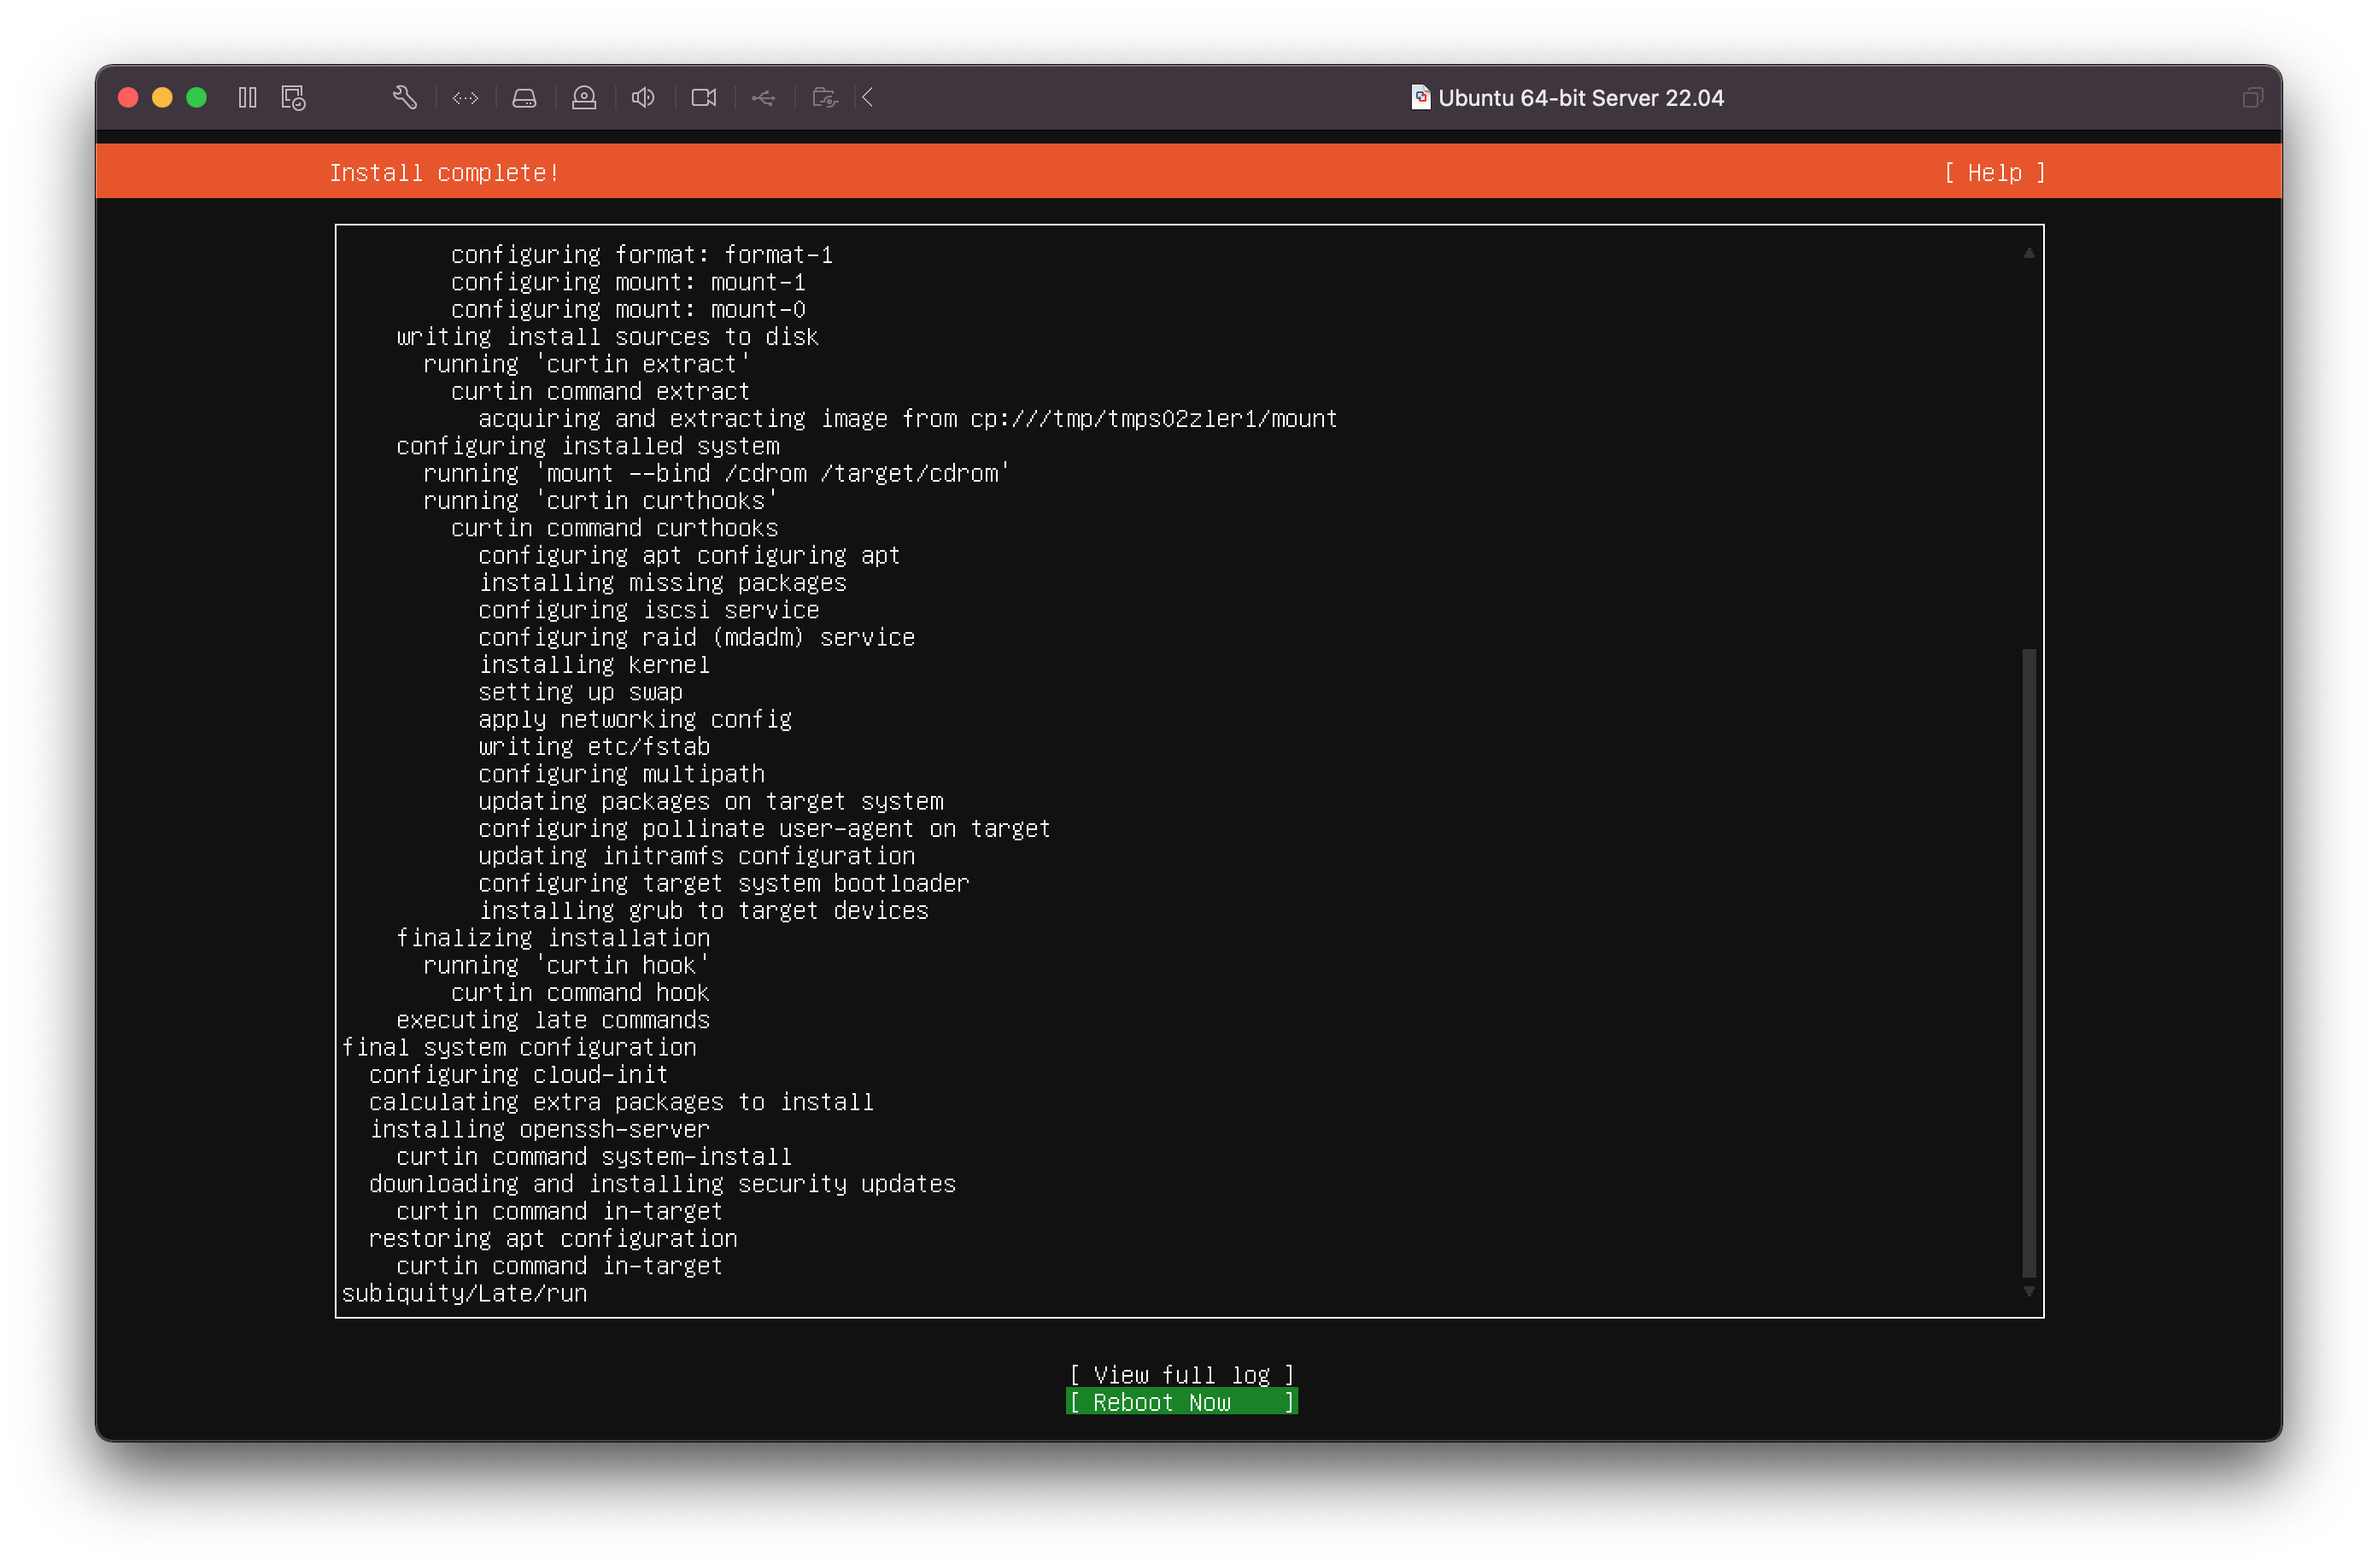Collapse toolbar with left chevron
The width and height of the screenshot is (2378, 1568).
867,97
